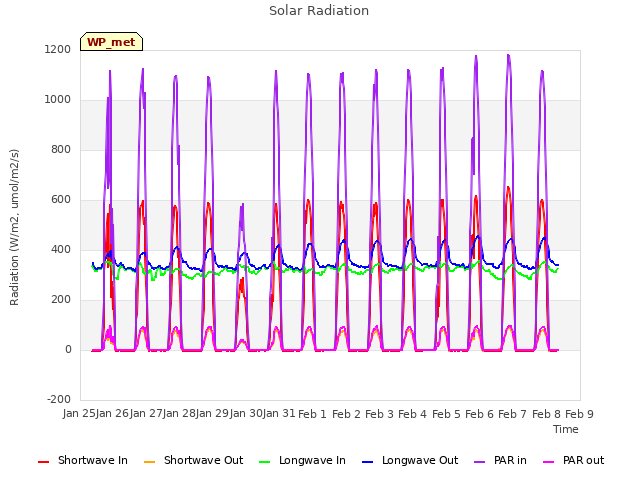Screen dimensions: 640x480
Task: Click the Solar Radiation chart title
Action: point(319,11)
